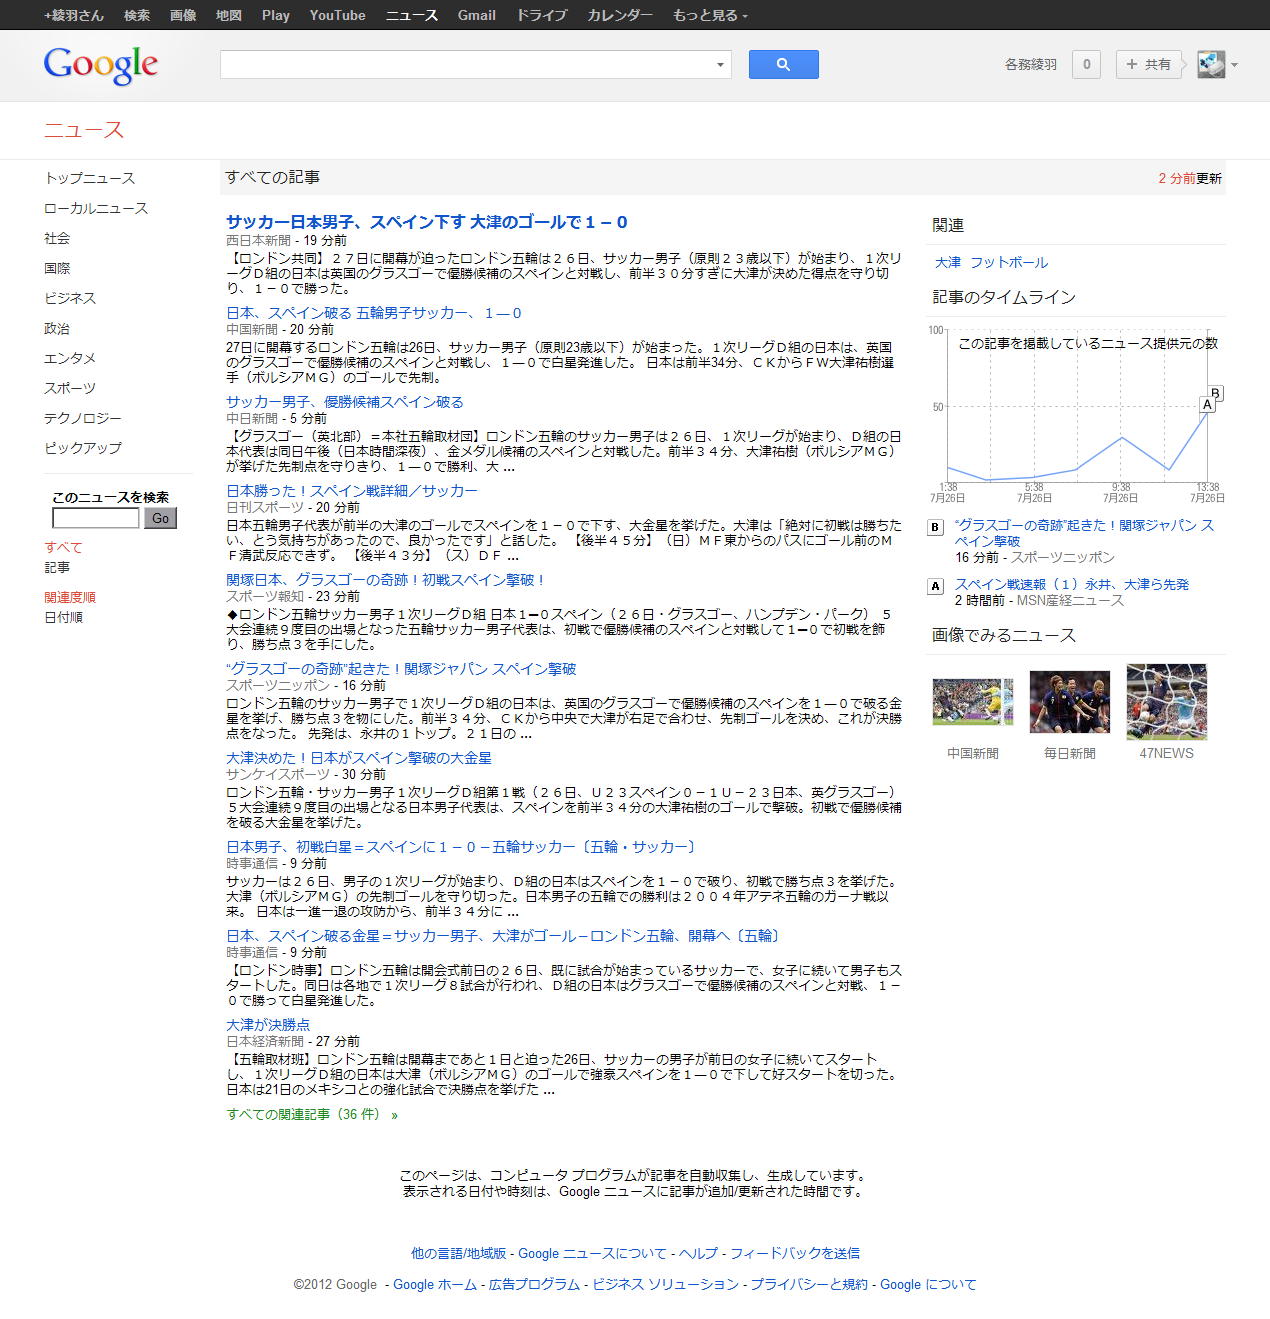Screen dimensions: 1270x1319
Task: Select すべて filter in sidebar
Action: click(63, 547)
